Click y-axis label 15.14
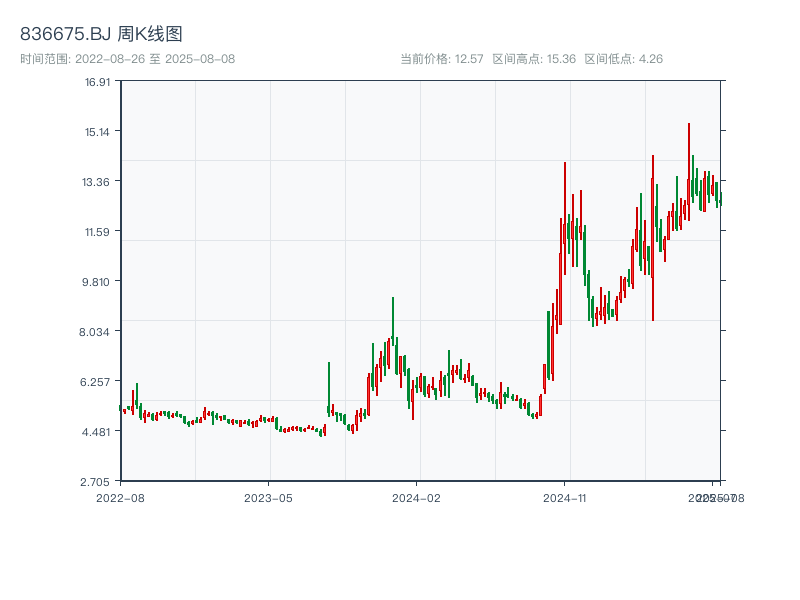The image size is (800, 600). (x=97, y=132)
